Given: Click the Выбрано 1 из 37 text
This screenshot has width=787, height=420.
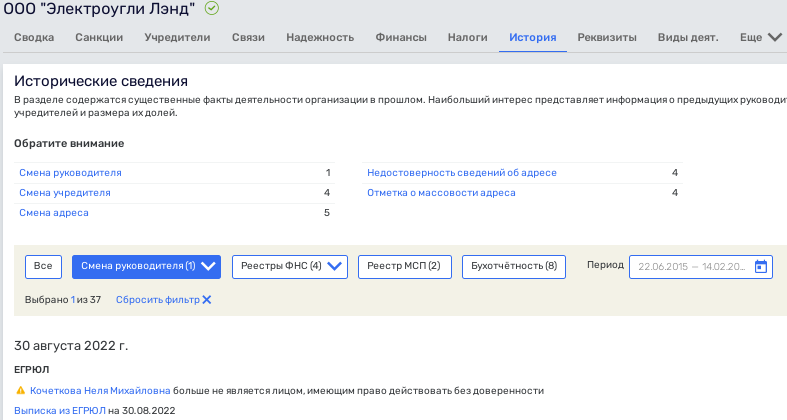Looking at the screenshot, I should pos(63,300).
